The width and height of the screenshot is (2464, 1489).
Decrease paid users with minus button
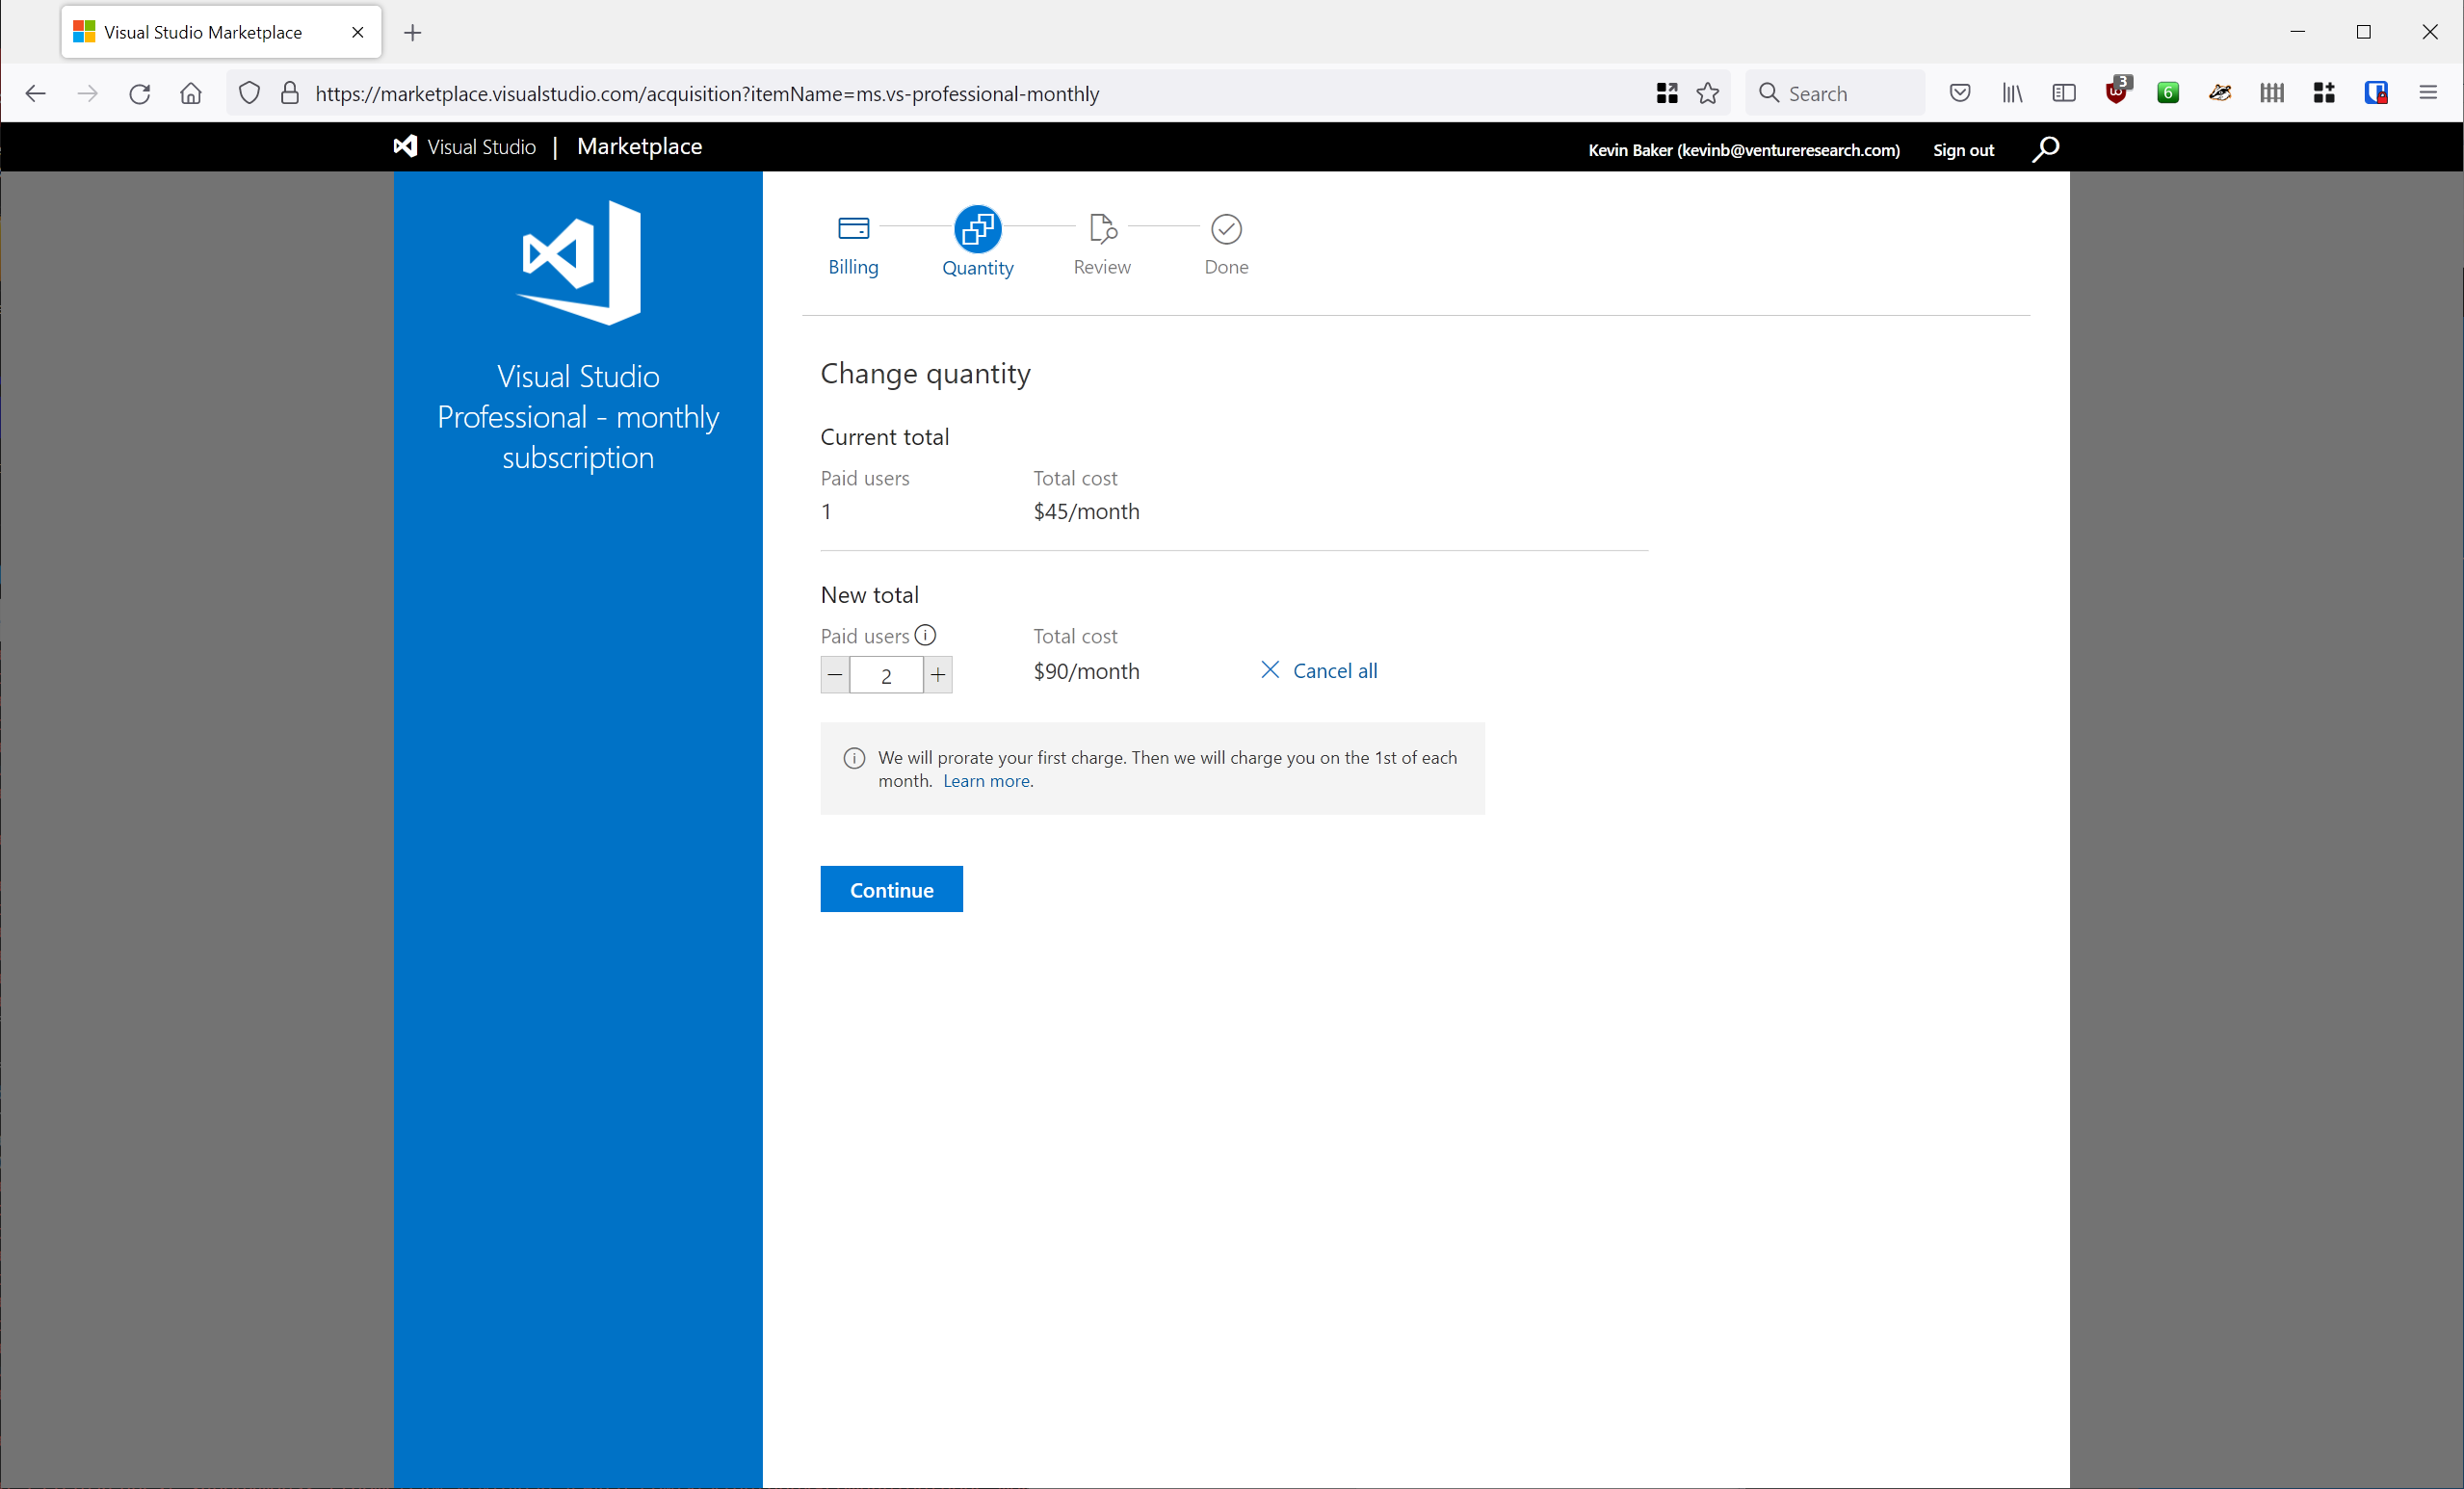click(x=835, y=675)
